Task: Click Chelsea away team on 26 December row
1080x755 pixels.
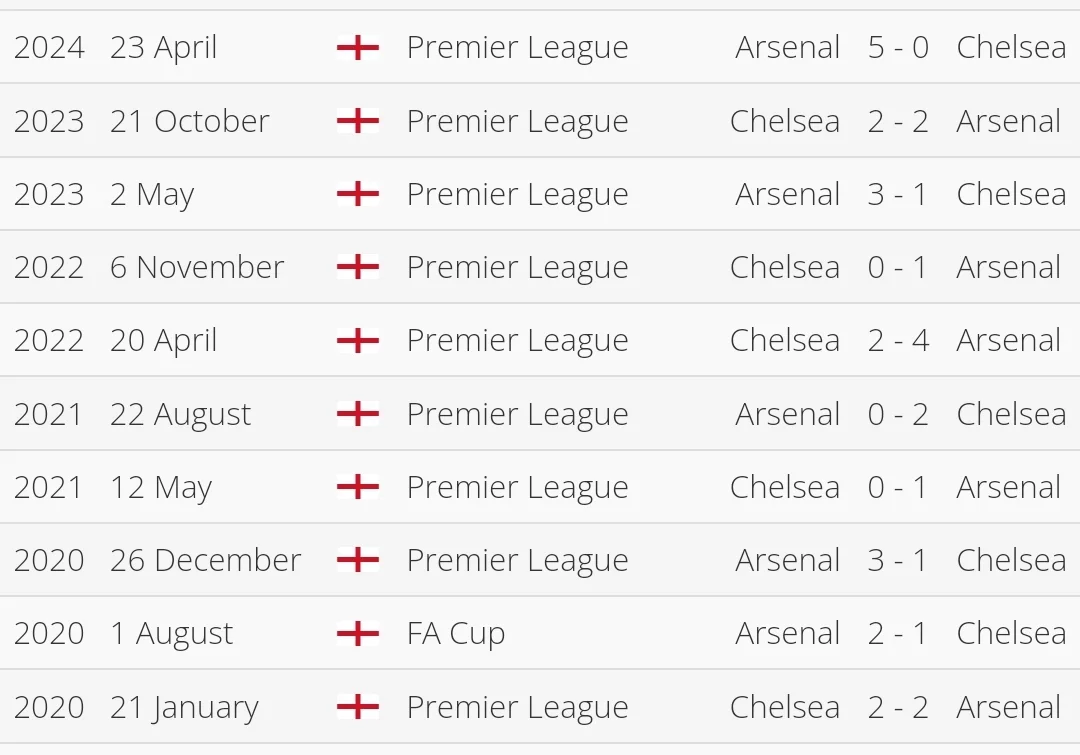Action: click(1011, 560)
